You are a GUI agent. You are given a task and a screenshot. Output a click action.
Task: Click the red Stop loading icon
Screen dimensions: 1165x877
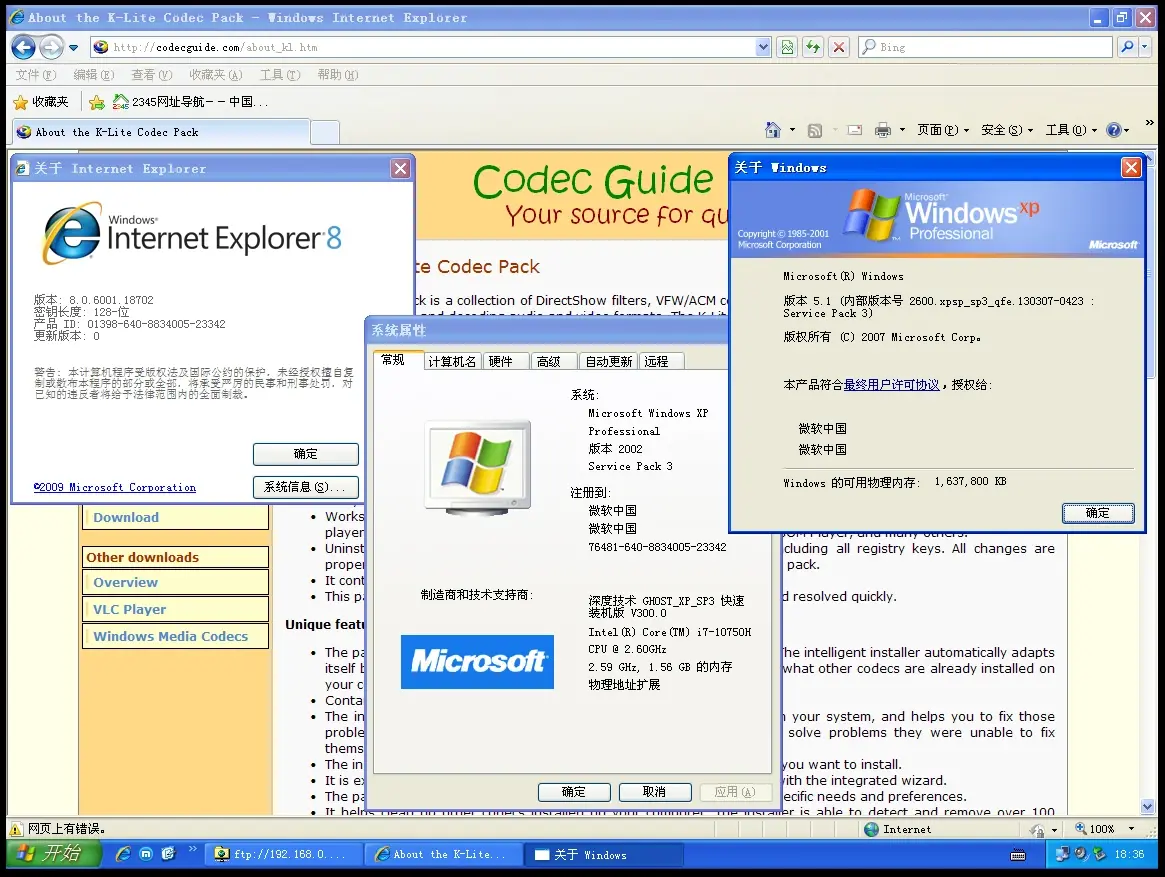pos(839,48)
